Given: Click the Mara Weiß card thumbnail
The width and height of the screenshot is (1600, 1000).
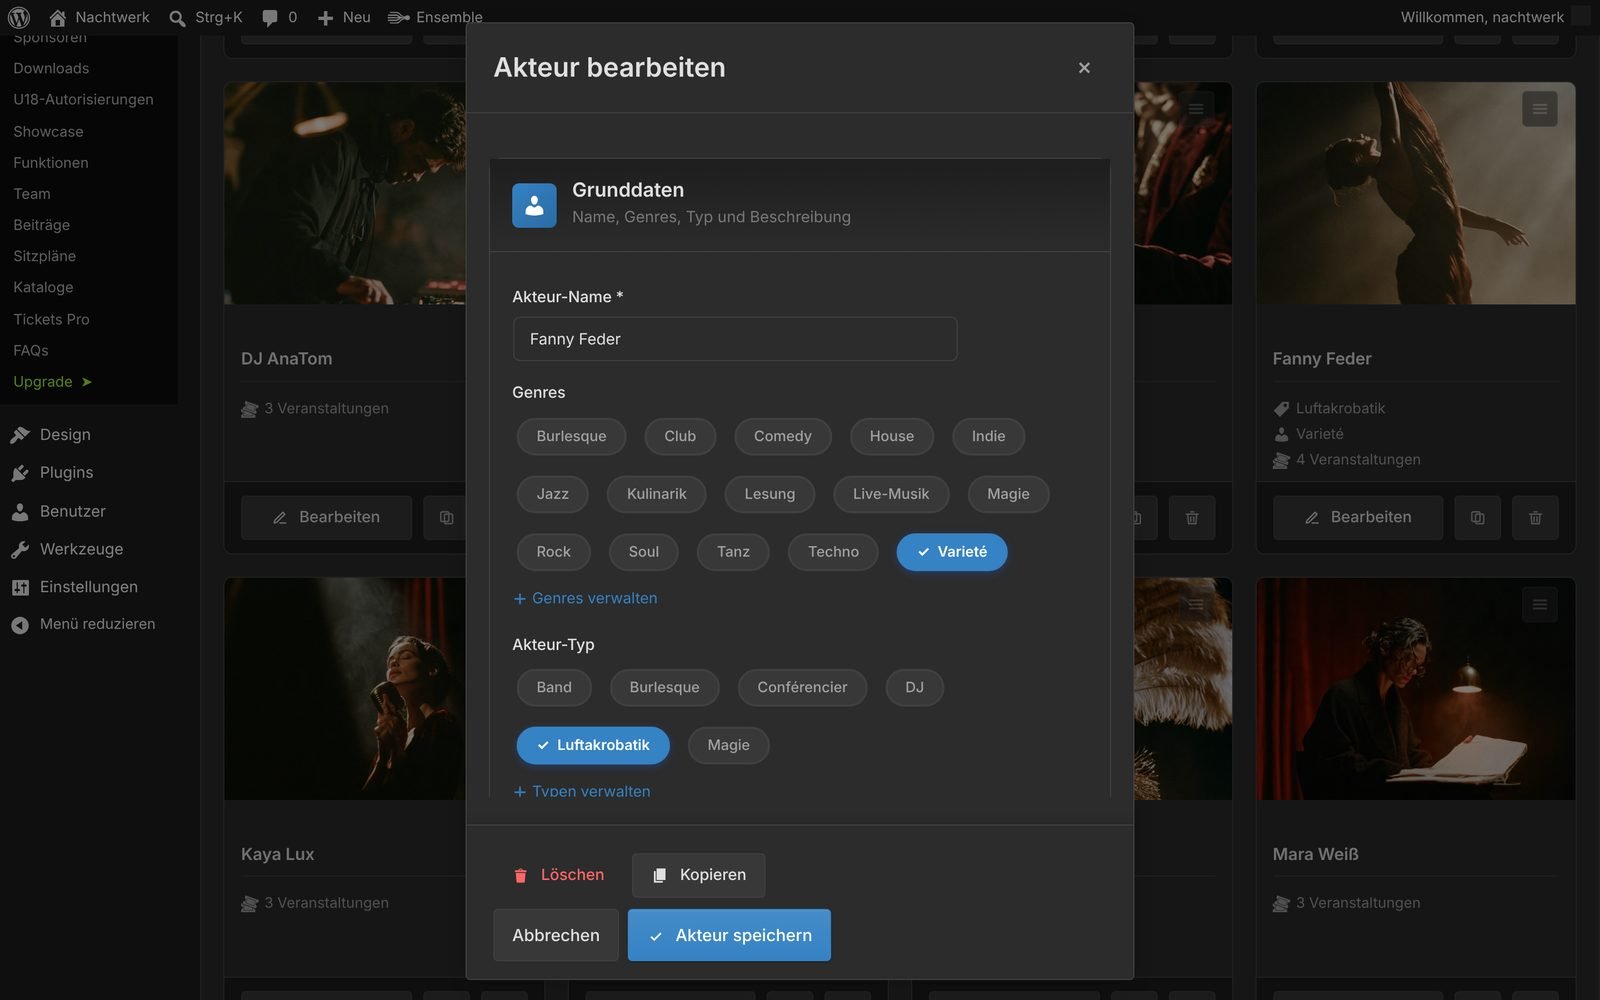Looking at the screenshot, I should [x=1416, y=689].
